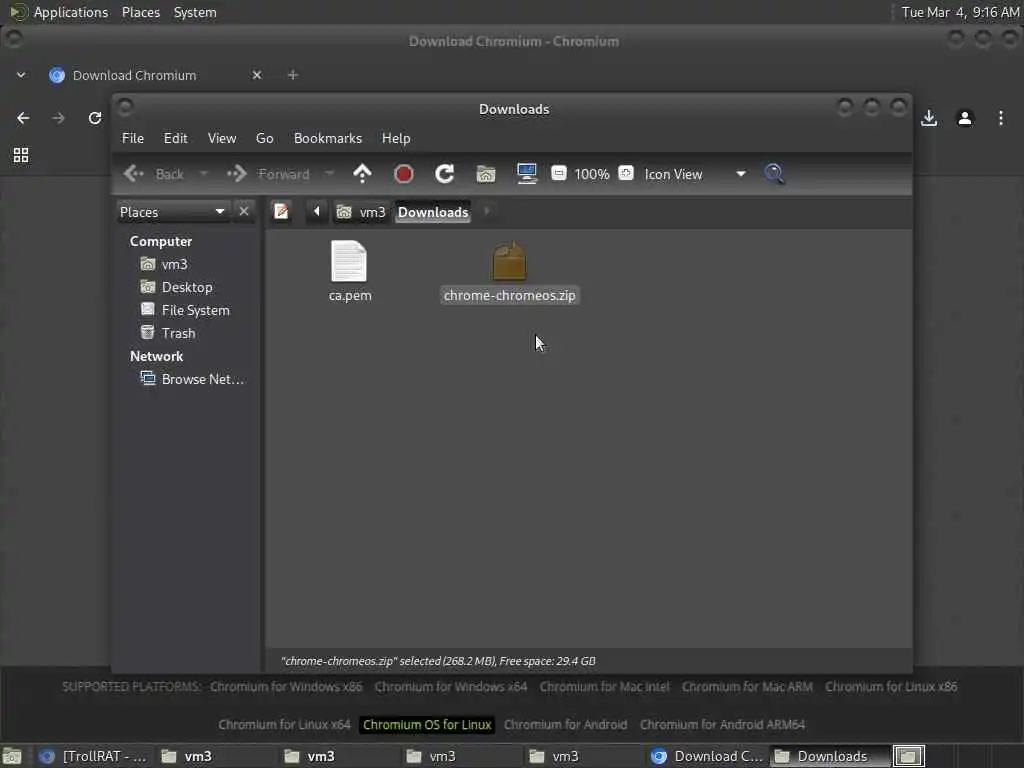Open the Forward history dropdown arrow
Viewport: 1024px width, 768px height.
pos(329,174)
